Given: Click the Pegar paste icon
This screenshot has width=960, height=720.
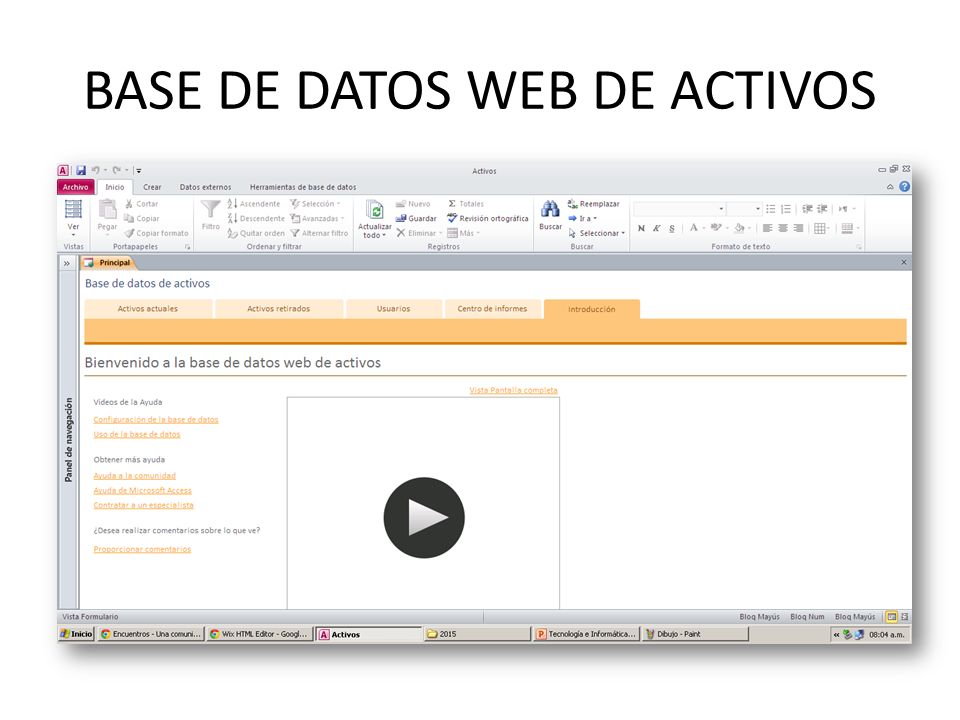Looking at the screenshot, I should 108,209.
